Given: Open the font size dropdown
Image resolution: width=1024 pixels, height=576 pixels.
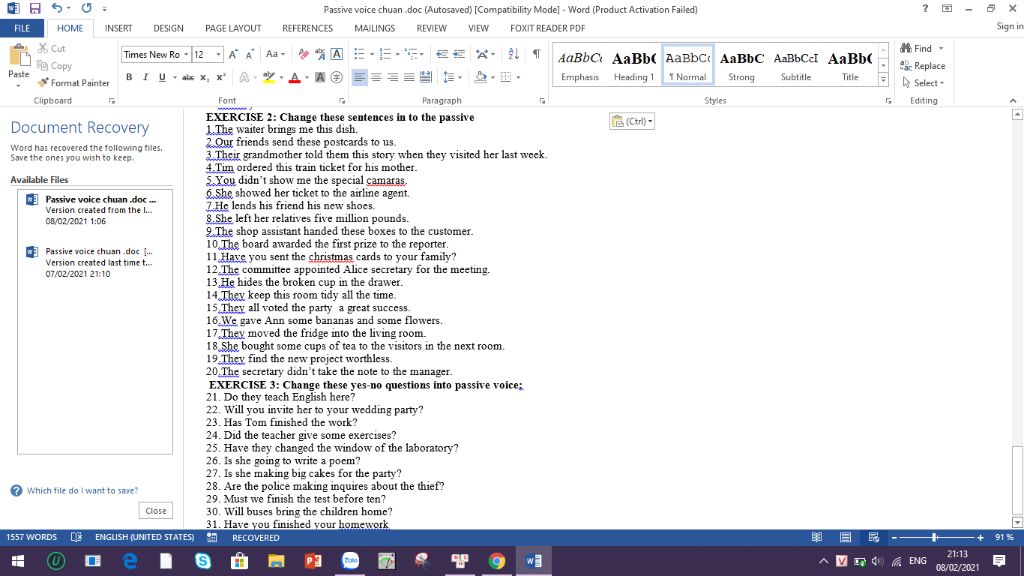Looking at the screenshot, I should point(219,54).
